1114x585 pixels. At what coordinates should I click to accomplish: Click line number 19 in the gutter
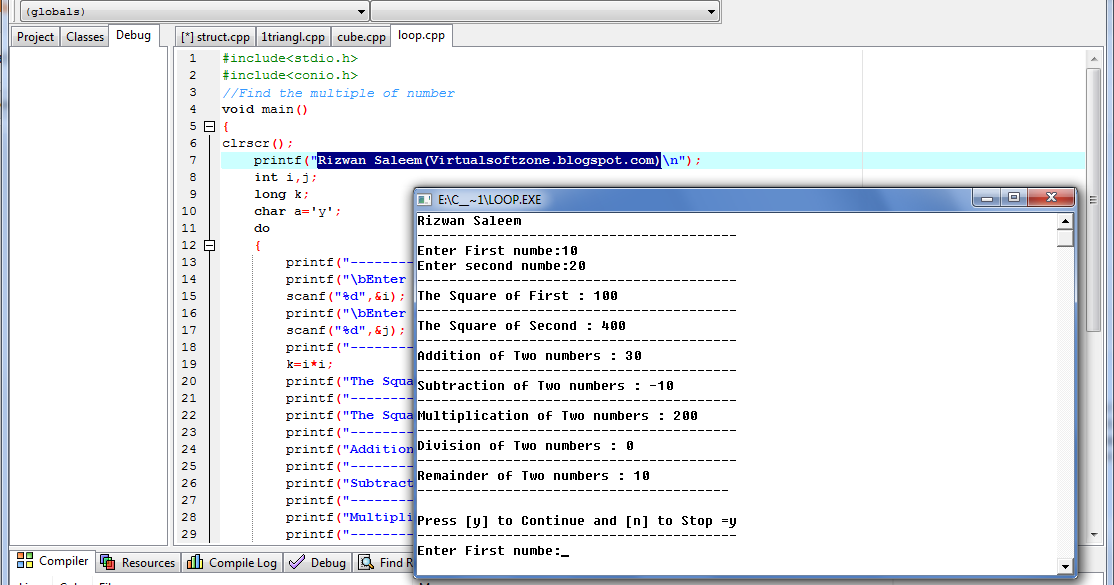[189, 364]
